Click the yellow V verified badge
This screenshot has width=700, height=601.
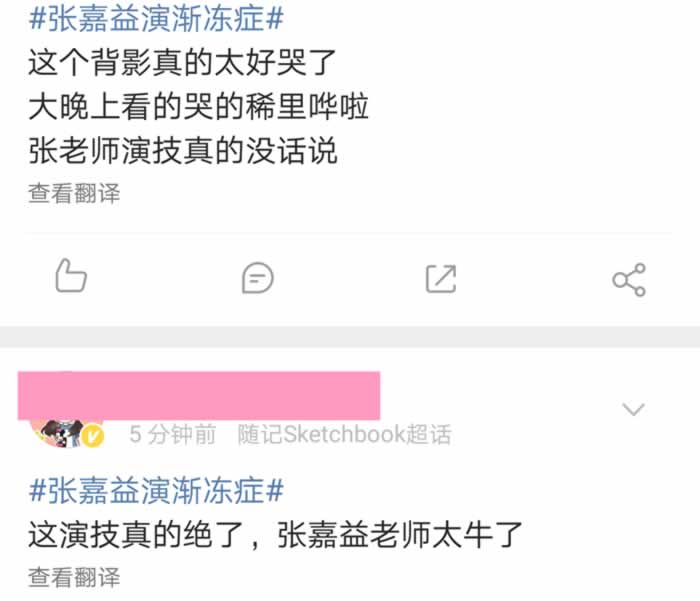point(93,436)
